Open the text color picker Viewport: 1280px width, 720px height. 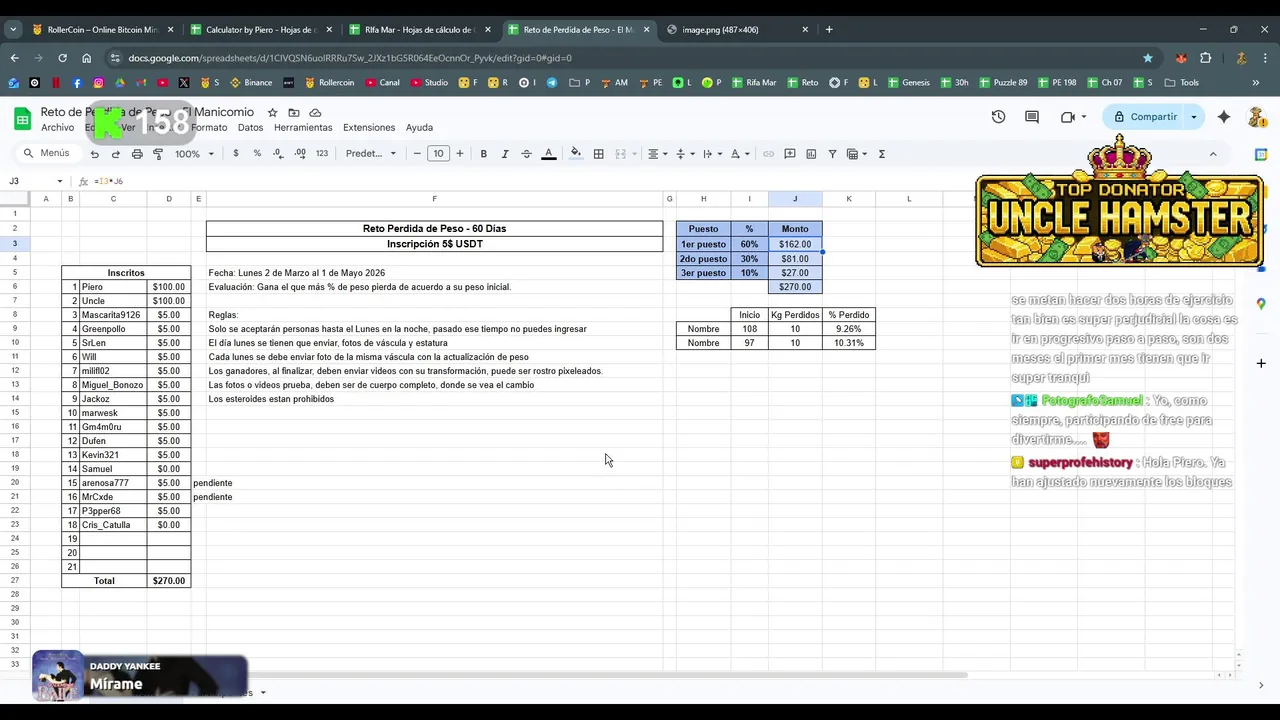tap(548, 154)
